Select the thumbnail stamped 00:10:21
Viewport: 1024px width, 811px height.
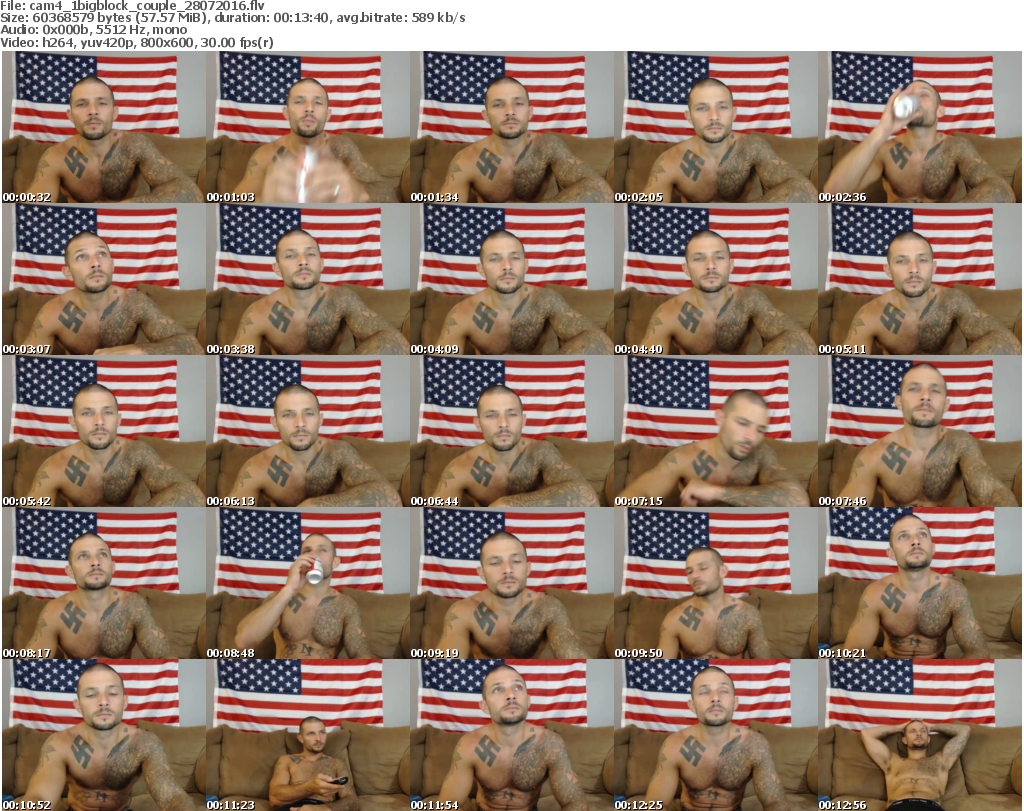point(920,583)
